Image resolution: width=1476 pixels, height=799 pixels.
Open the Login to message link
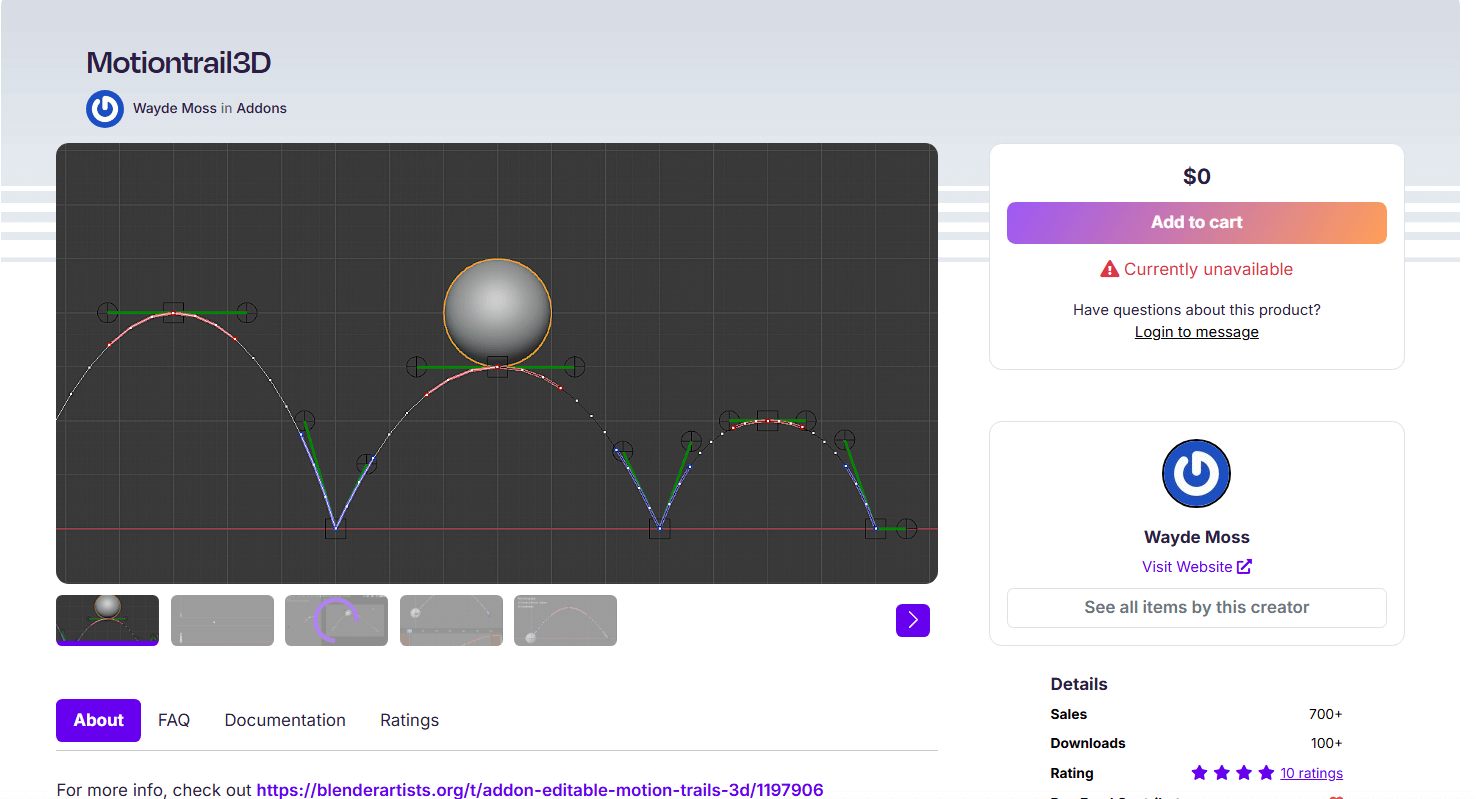tap(1197, 332)
